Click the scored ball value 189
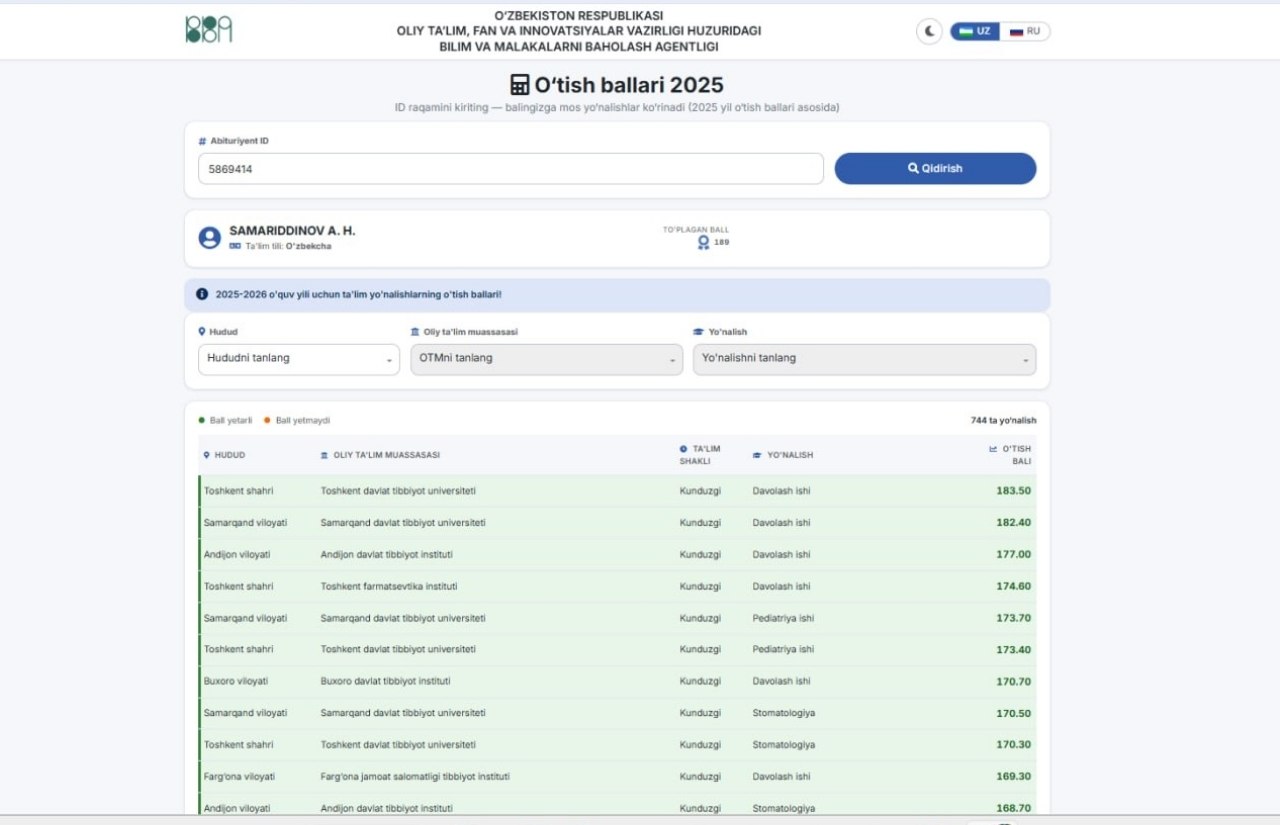1280x825 pixels. pyautogui.click(x=721, y=242)
